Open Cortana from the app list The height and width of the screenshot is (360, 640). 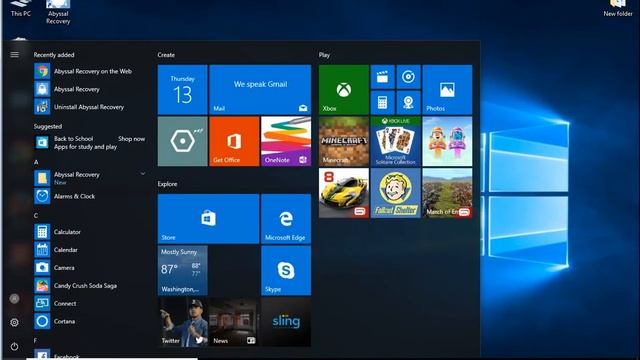tap(90, 321)
